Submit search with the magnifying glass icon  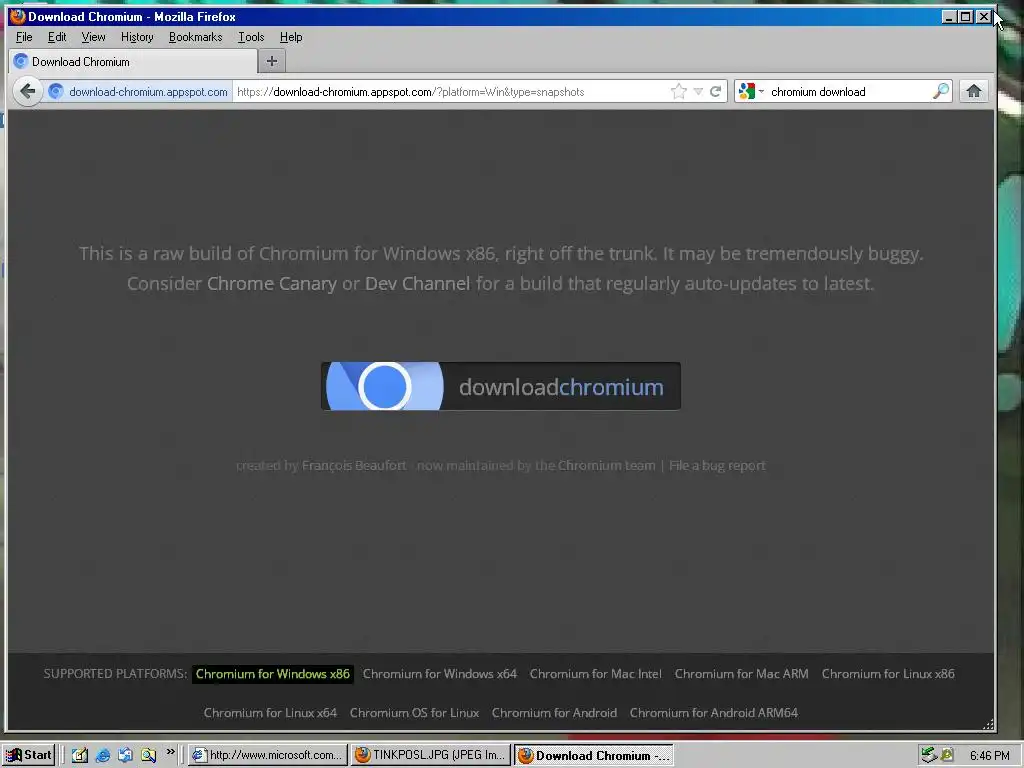(x=940, y=91)
